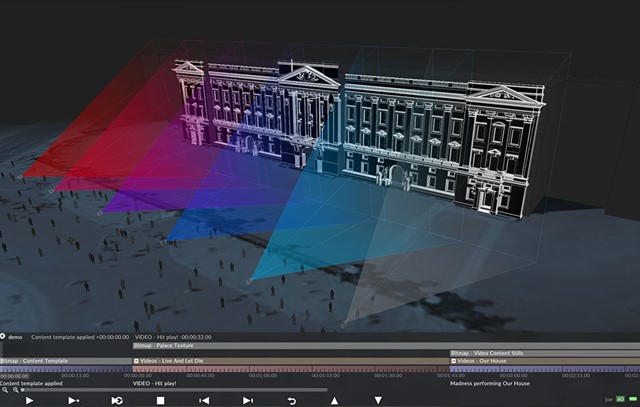Click the play-to-end-of-section button
The image size is (640, 407).
pos(73,400)
